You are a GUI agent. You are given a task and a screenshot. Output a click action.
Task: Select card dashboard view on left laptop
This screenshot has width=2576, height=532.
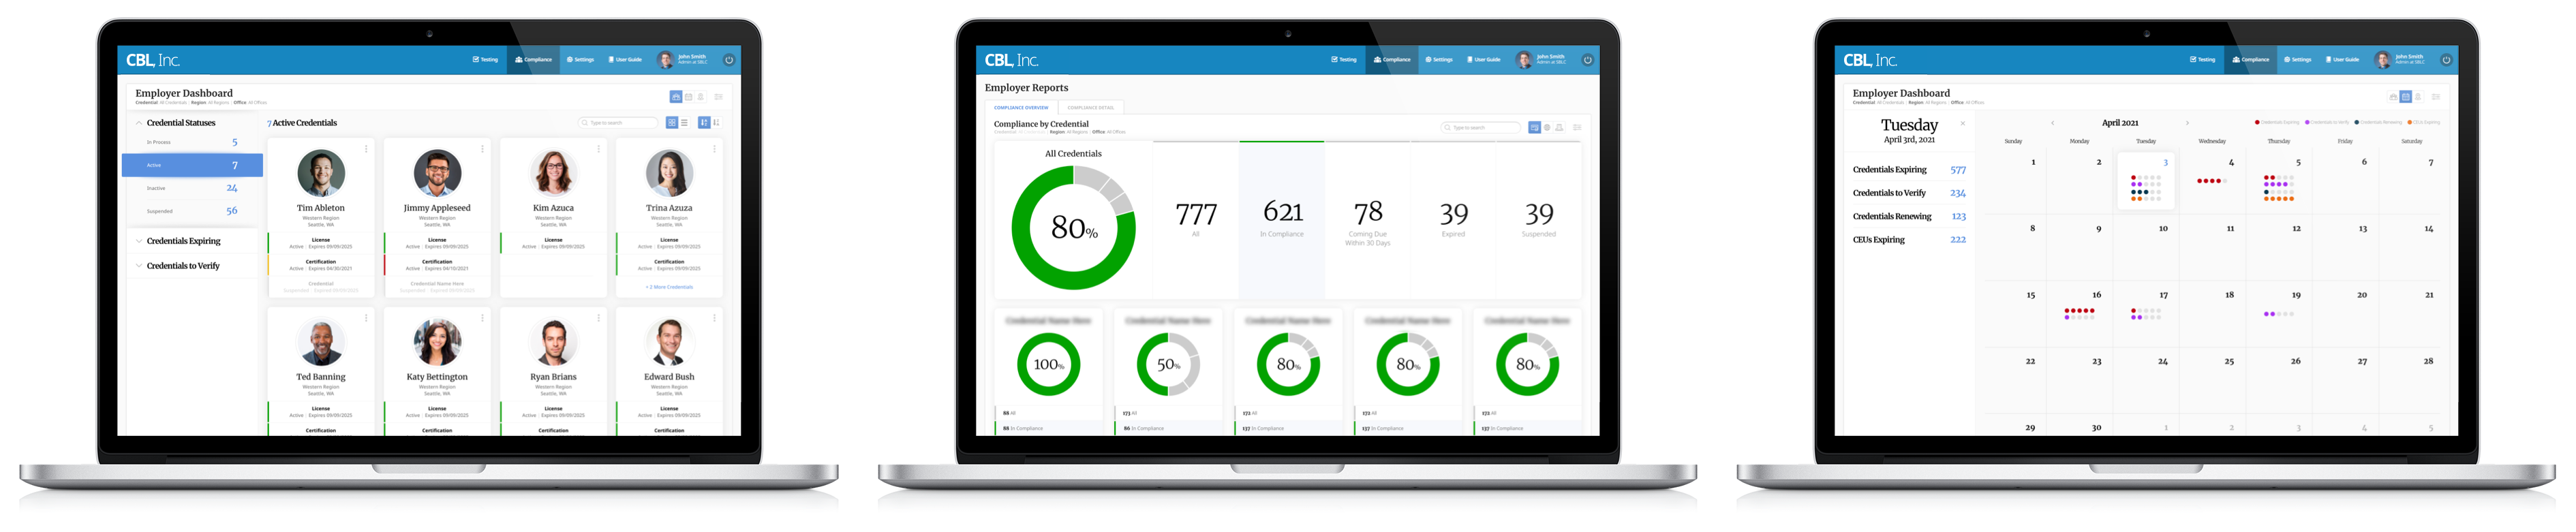pos(676,97)
